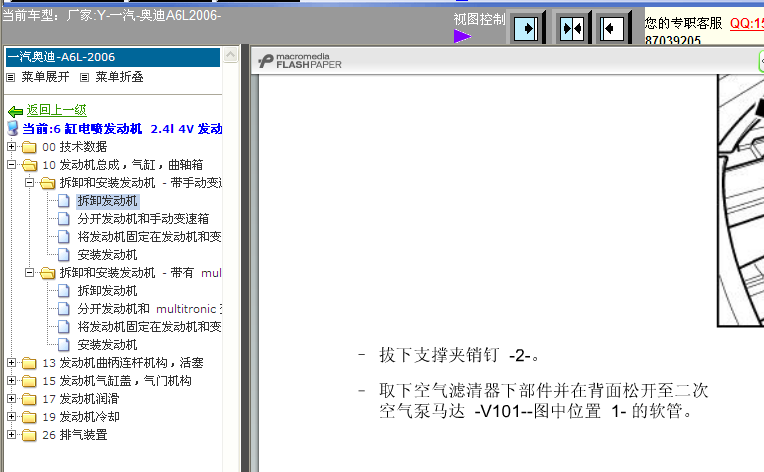Screen dimensions: 764x472
Task: Click the 当前车型 vehicle label at top
Action: pyautogui.click(x=112, y=16)
